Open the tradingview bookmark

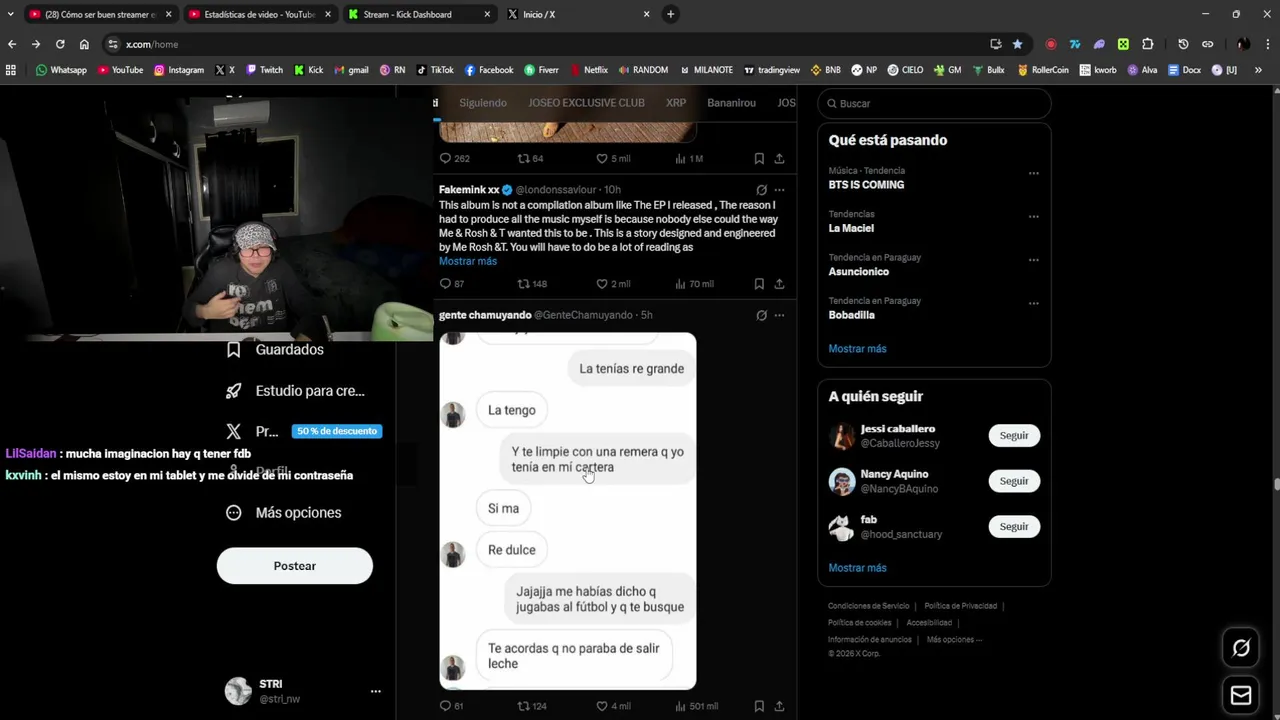[771, 70]
